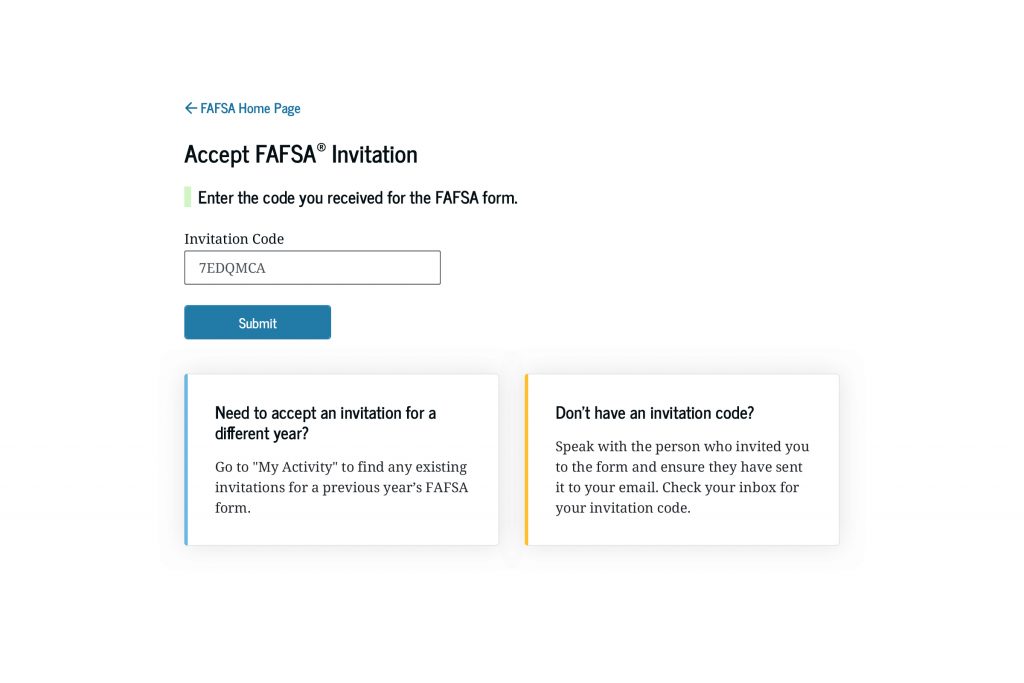Click the Invitation Code label

tap(233, 239)
